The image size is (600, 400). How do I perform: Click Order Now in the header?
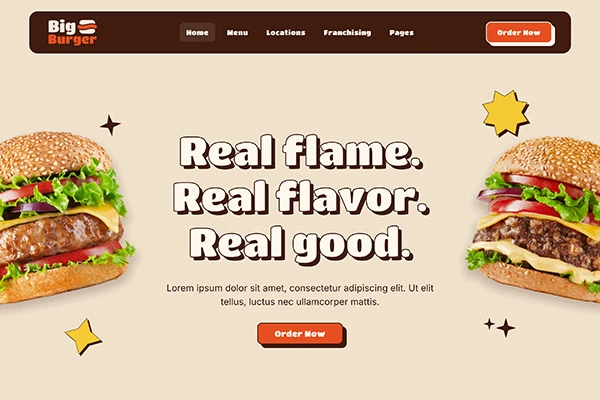click(x=519, y=33)
